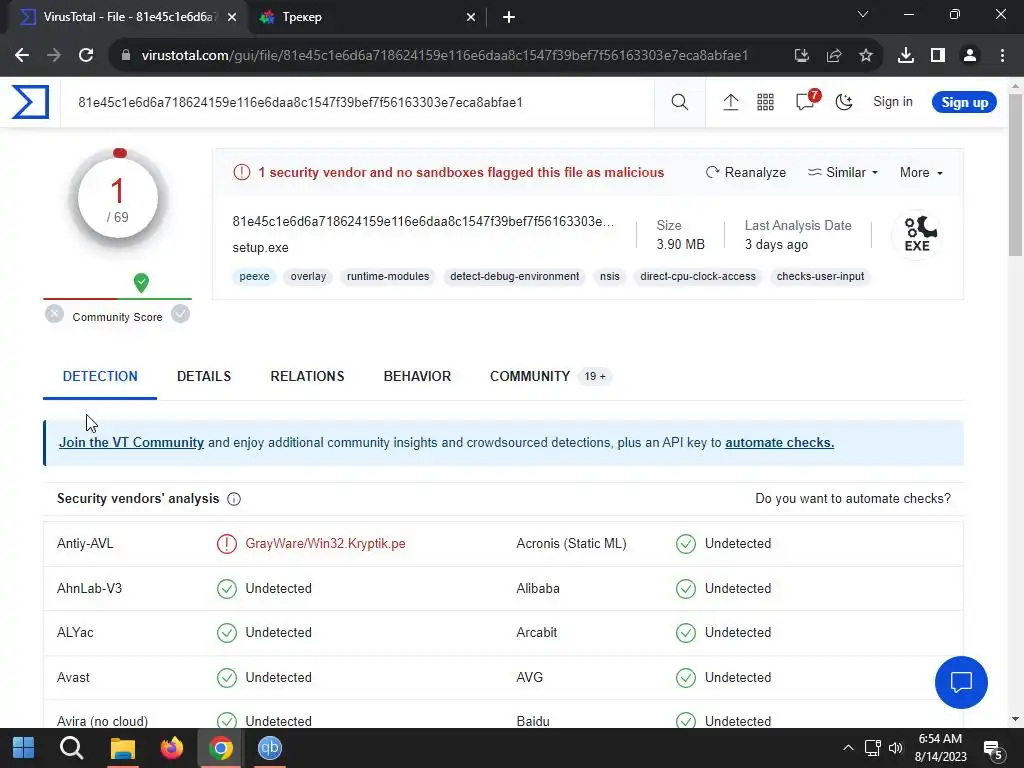The height and width of the screenshot is (768, 1024).
Task: Open qBittorrent from the taskbar
Action: click(x=269, y=748)
